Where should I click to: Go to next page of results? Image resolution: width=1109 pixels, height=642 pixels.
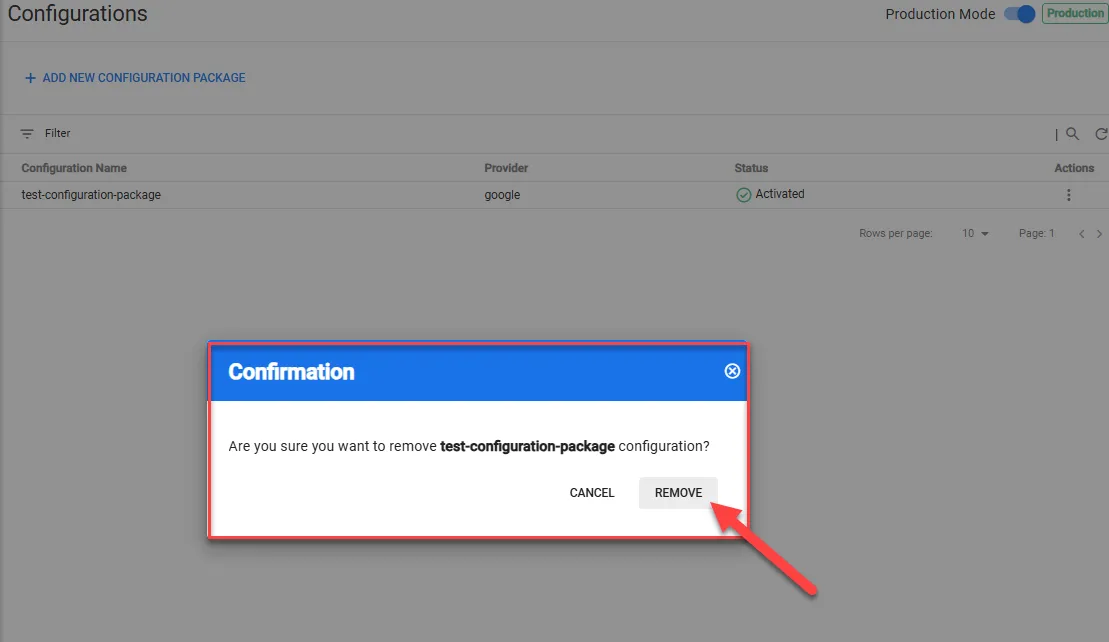[x=1099, y=234]
